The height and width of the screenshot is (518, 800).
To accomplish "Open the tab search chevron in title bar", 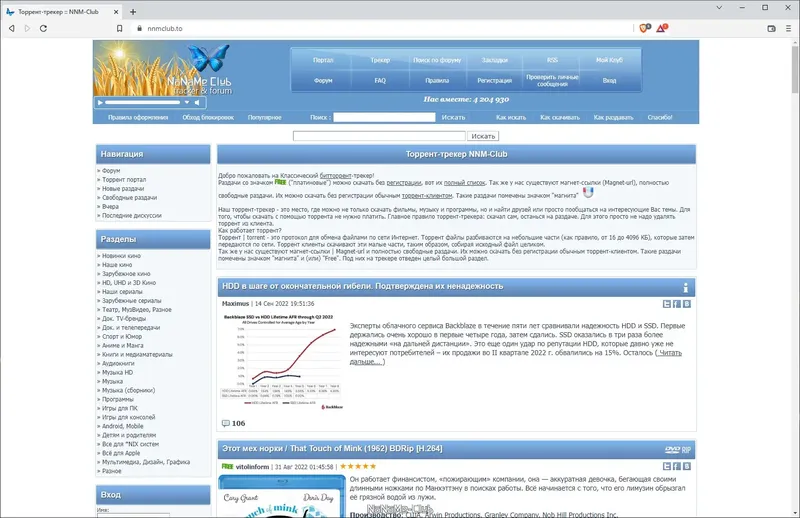I will (x=719, y=8).
